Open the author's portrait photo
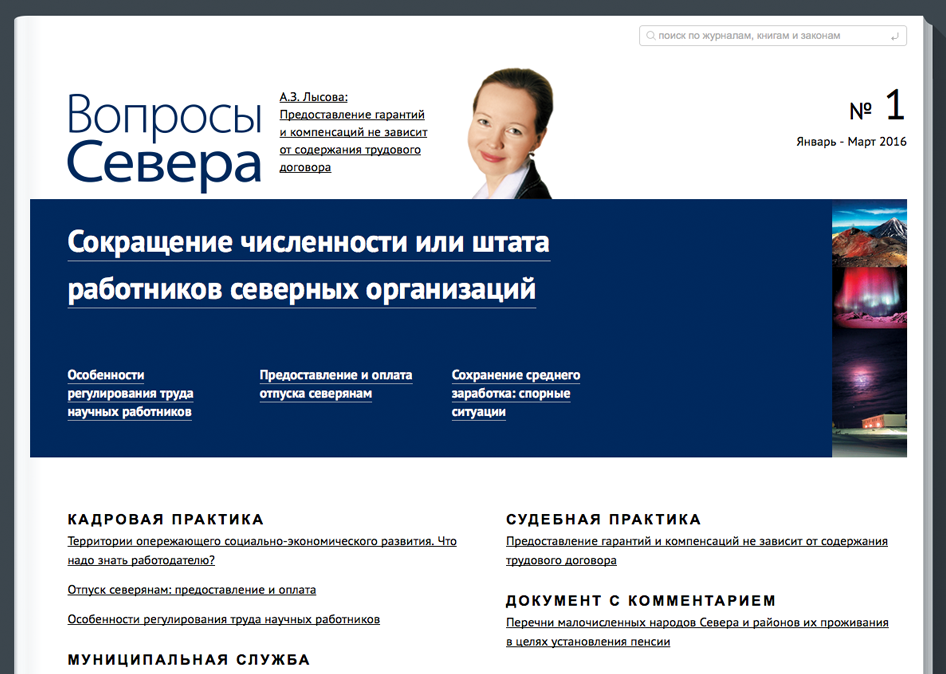The height and width of the screenshot is (674, 946). [508, 135]
